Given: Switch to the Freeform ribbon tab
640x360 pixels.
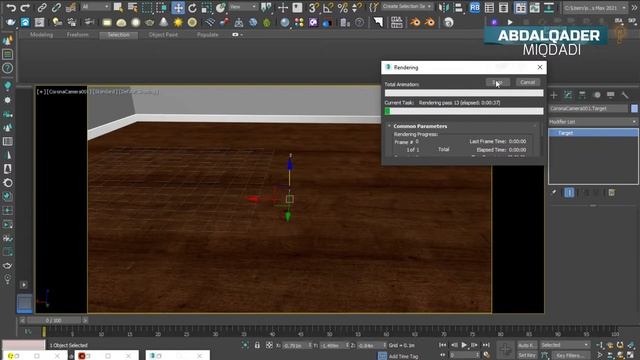Looking at the screenshot, I should click(78, 35).
